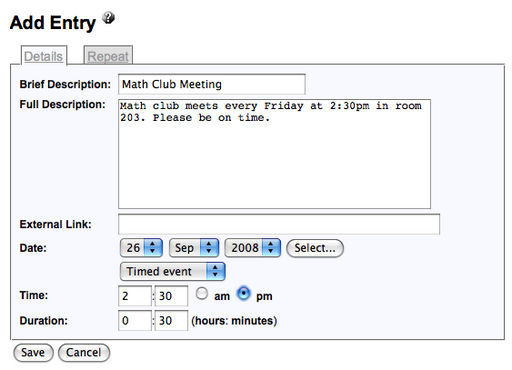Select the pm radio button

(x=244, y=294)
